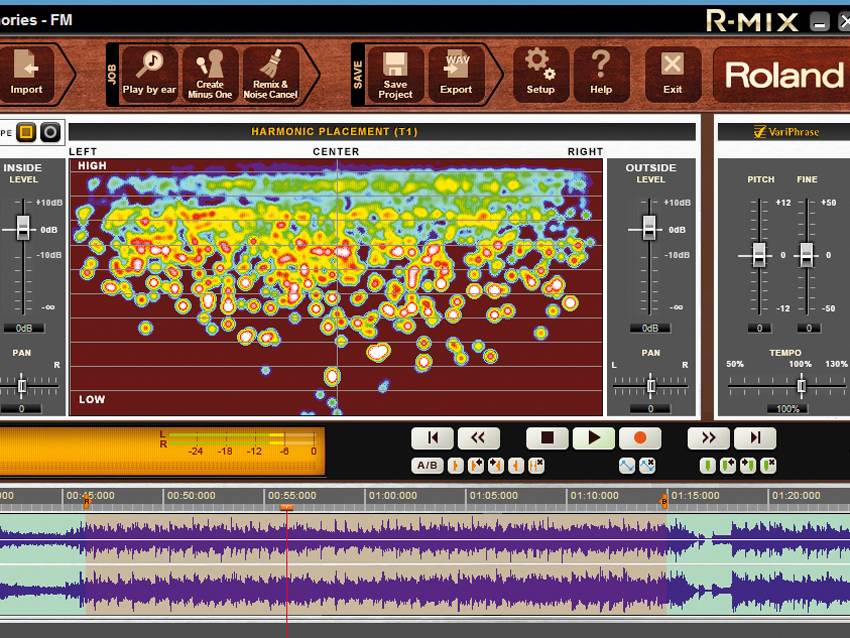Click the Fine value field

pos(809,328)
